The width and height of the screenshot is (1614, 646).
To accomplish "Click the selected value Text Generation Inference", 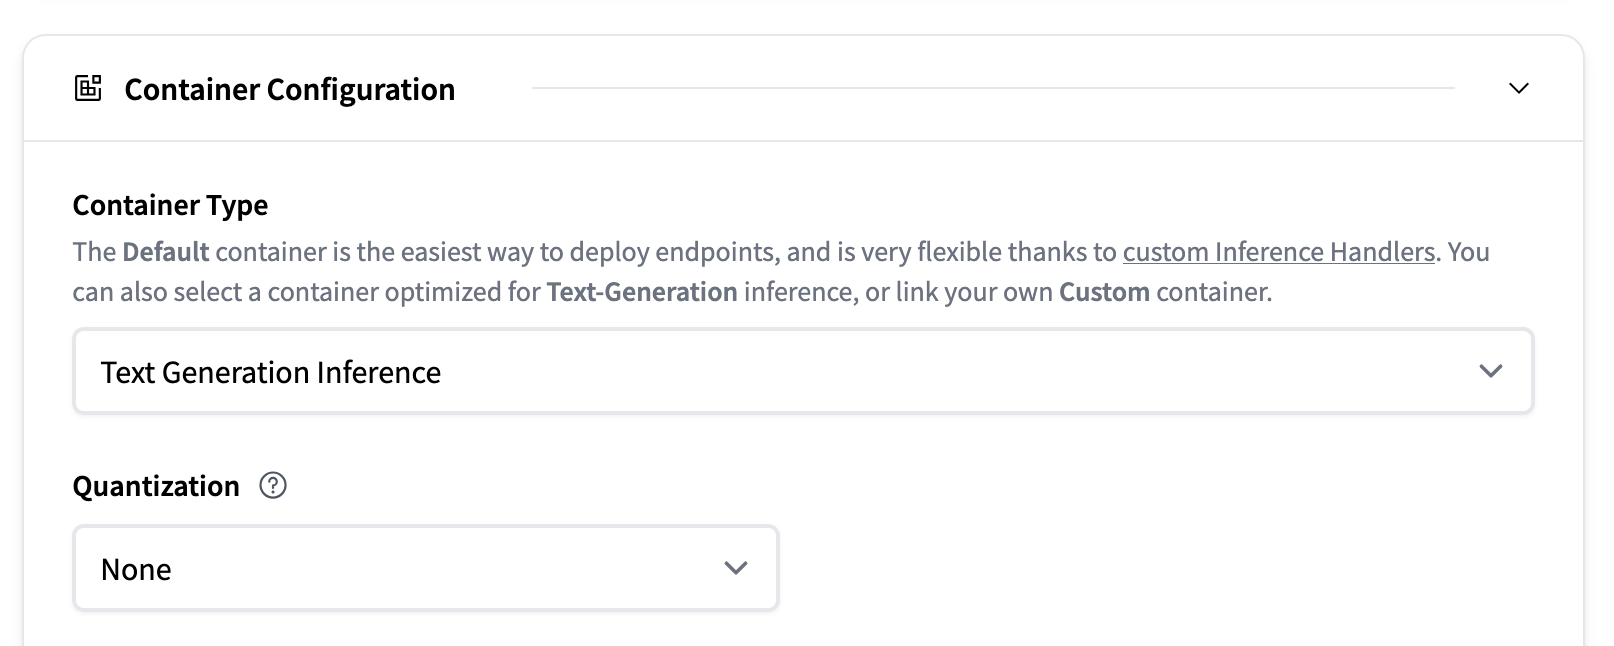I will tap(270, 373).
